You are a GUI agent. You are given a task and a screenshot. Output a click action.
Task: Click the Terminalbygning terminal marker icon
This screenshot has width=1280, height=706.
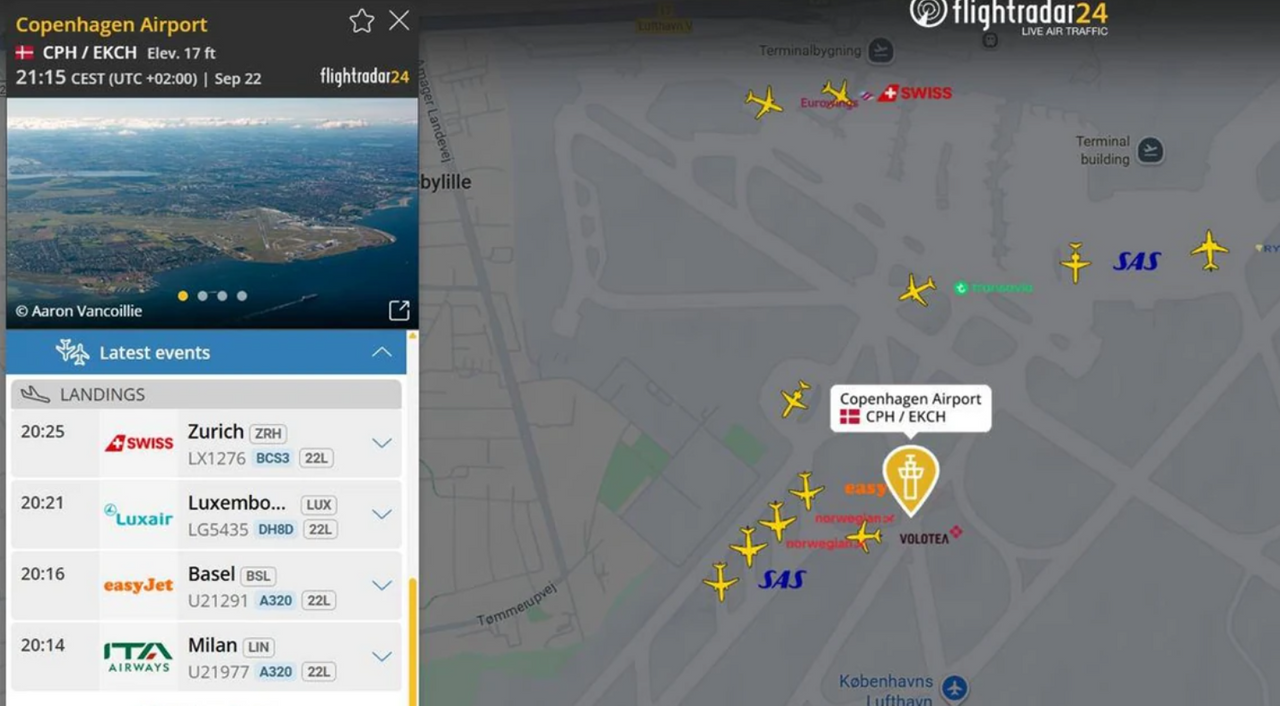(x=880, y=50)
